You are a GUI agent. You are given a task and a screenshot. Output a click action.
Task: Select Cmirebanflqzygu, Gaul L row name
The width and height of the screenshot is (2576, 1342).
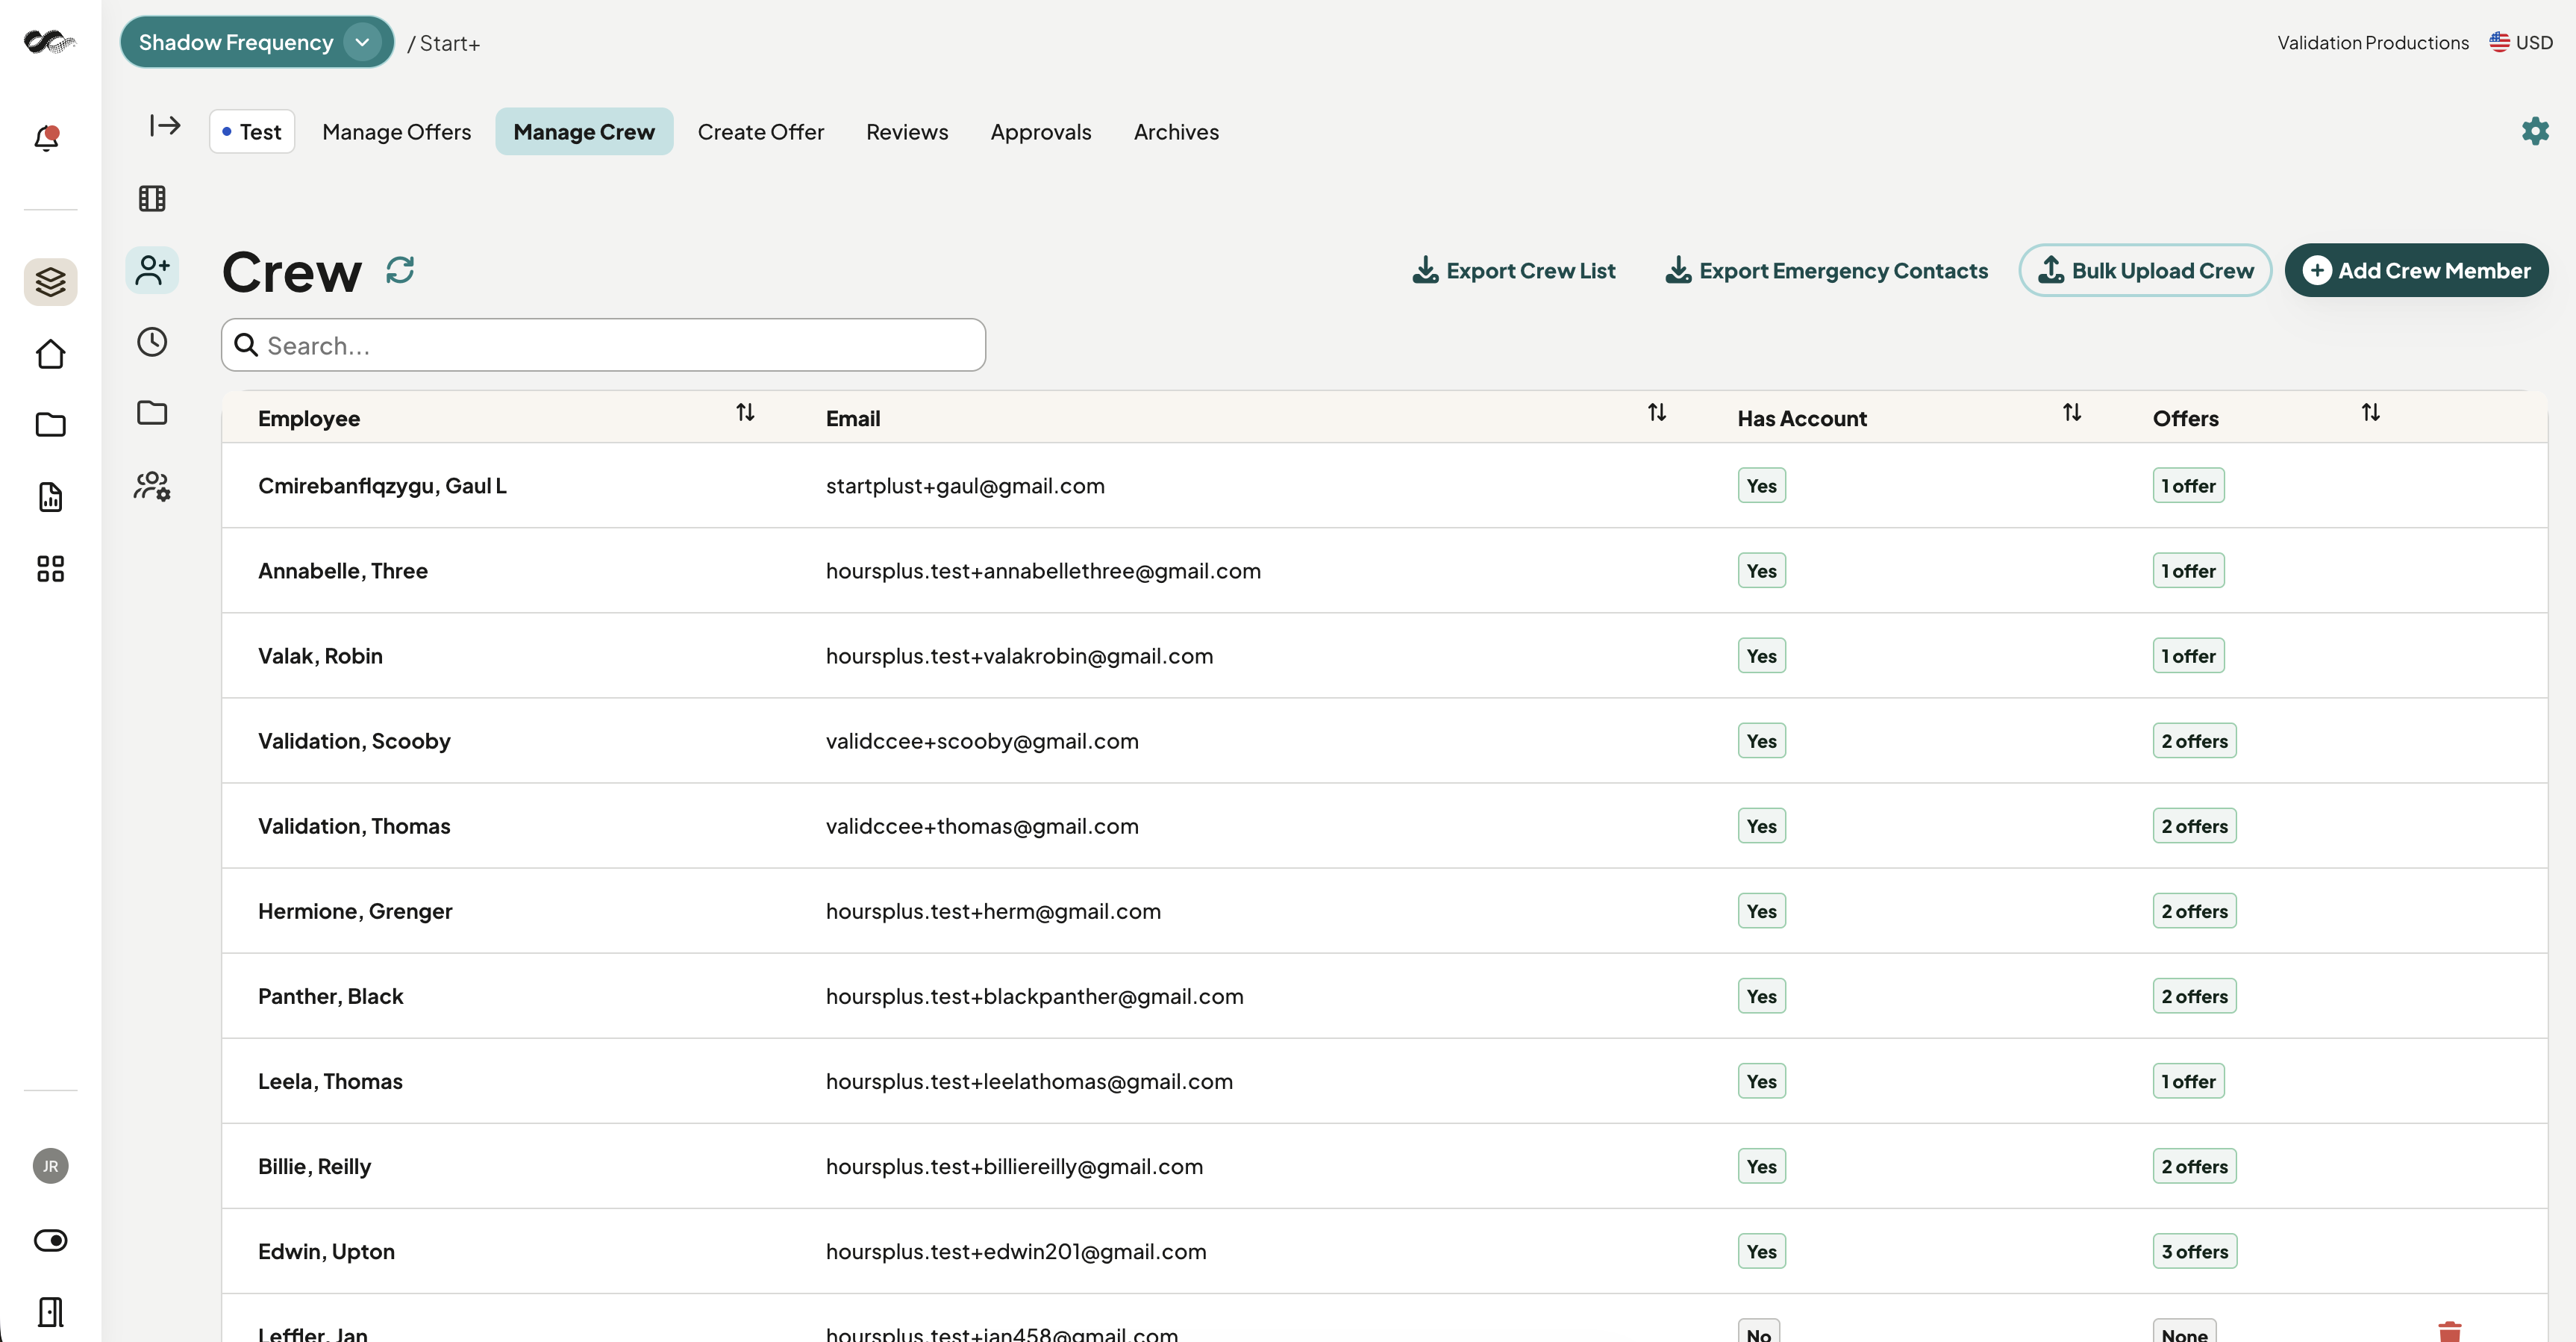[x=382, y=485]
